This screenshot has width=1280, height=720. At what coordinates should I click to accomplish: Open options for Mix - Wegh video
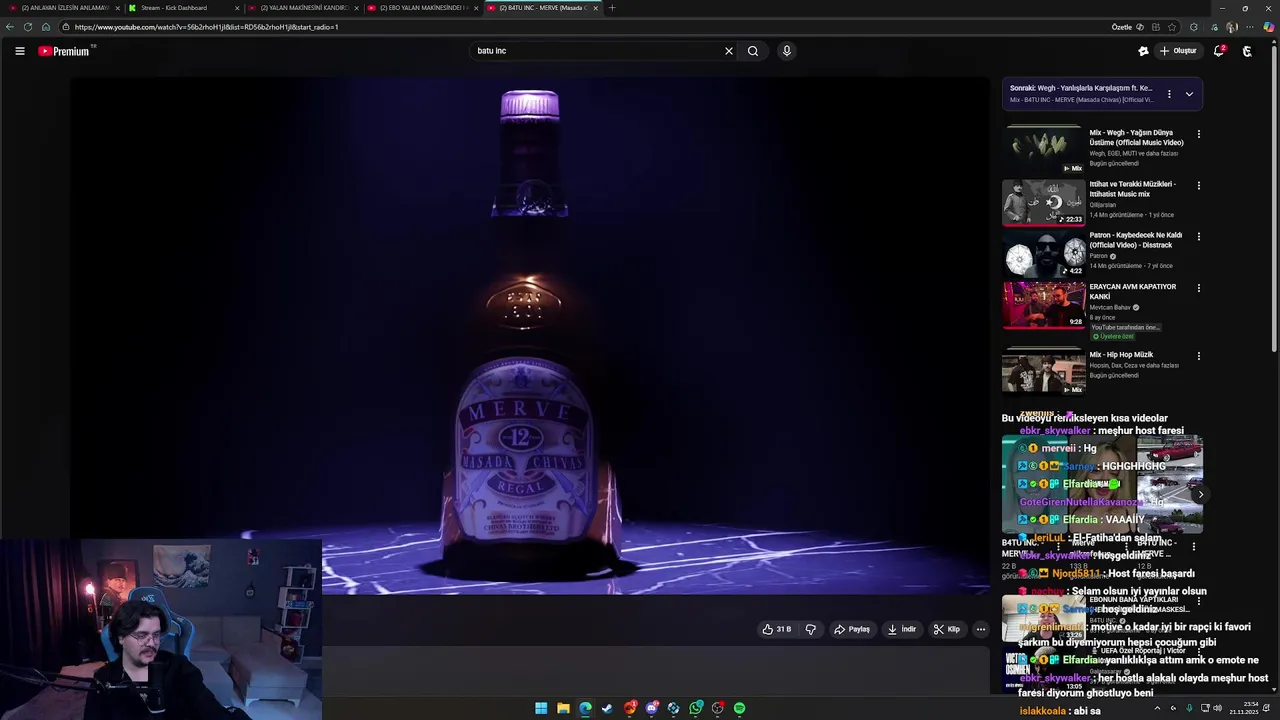[x=1199, y=134]
